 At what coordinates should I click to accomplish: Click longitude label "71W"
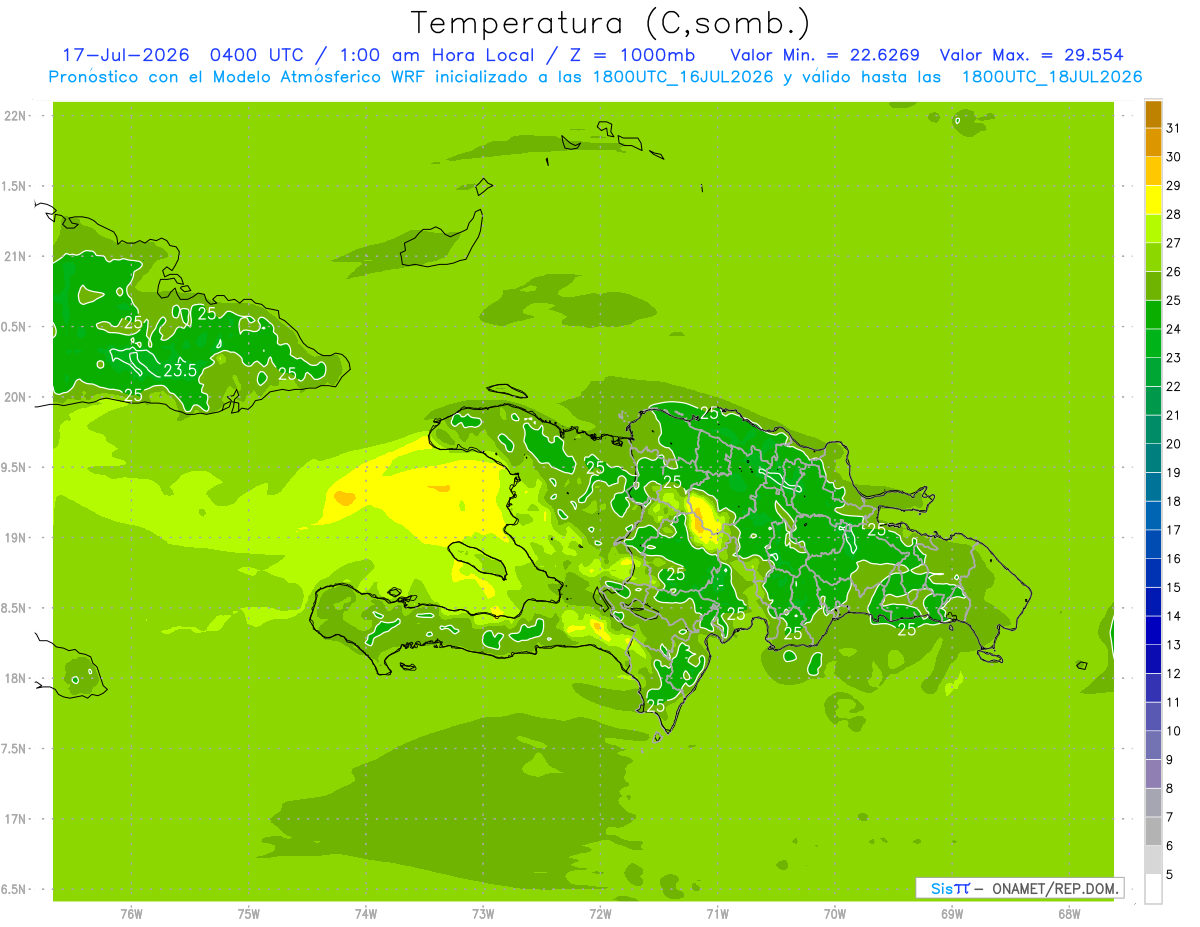click(717, 914)
